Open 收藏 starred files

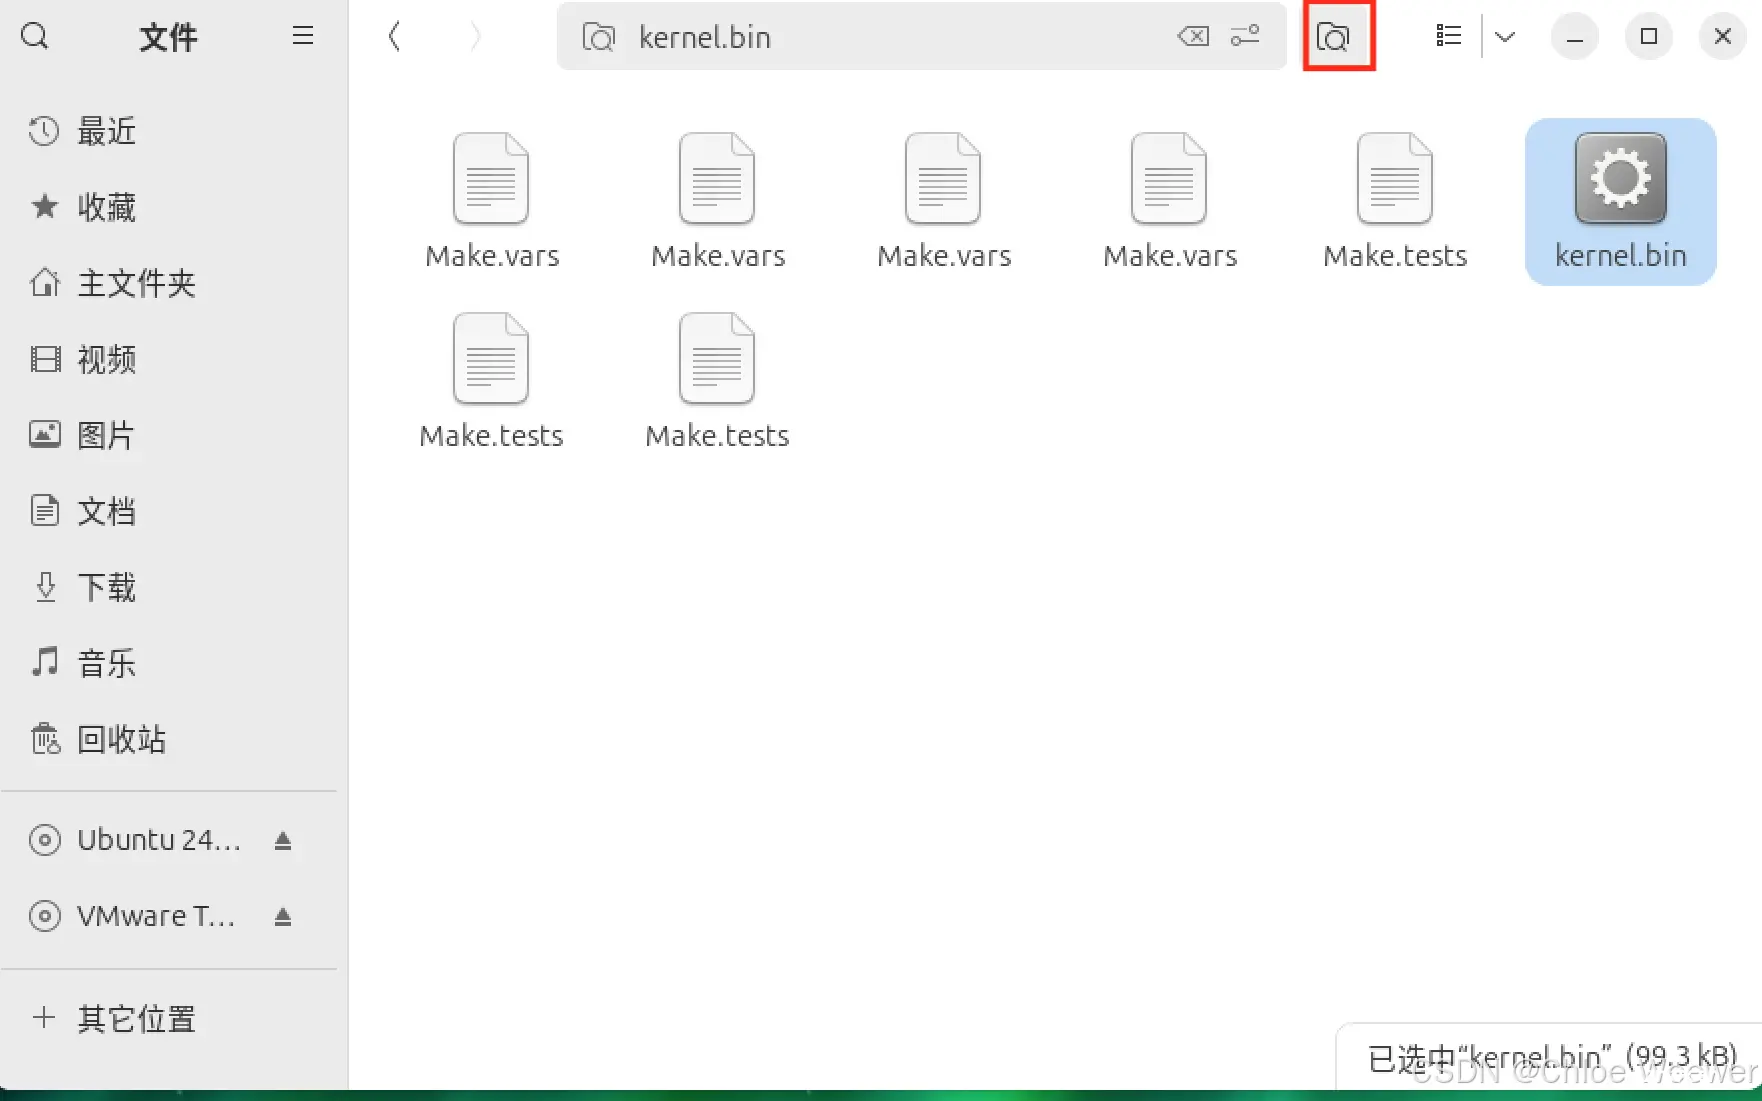[x=174, y=207]
